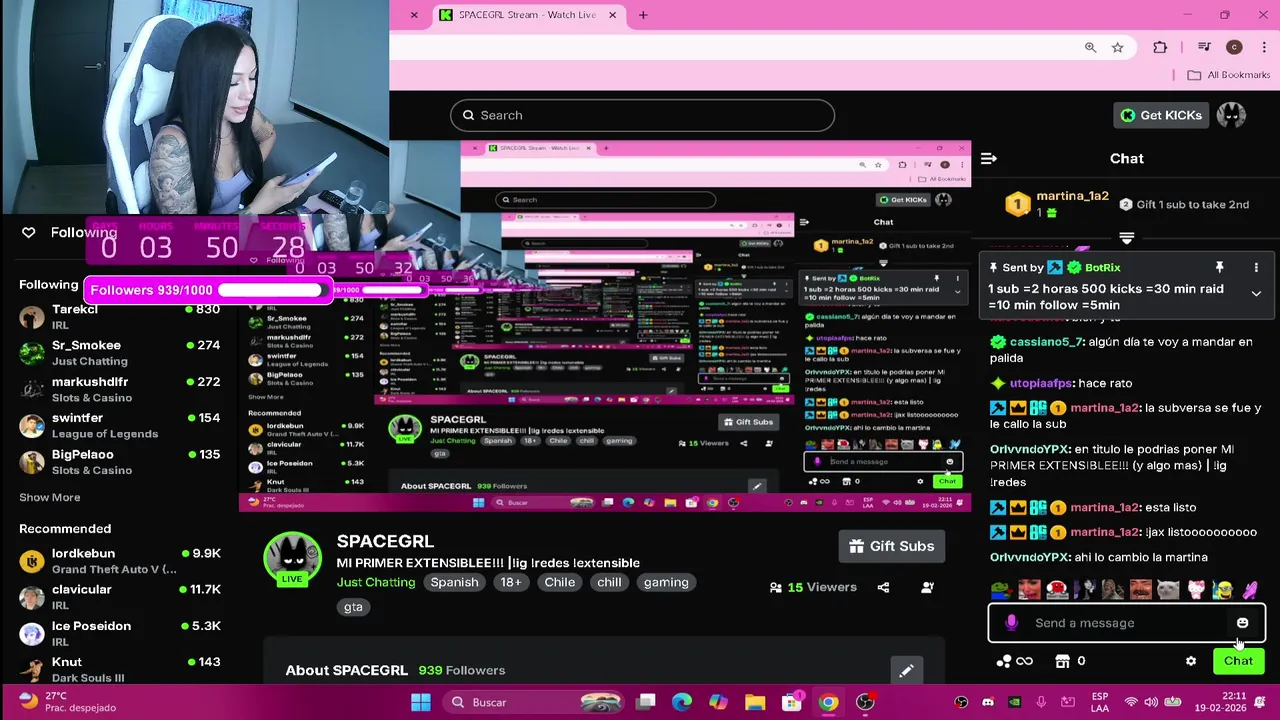Click the follow user icon beside share
The width and height of the screenshot is (1280, 720).
coord(927,587)
